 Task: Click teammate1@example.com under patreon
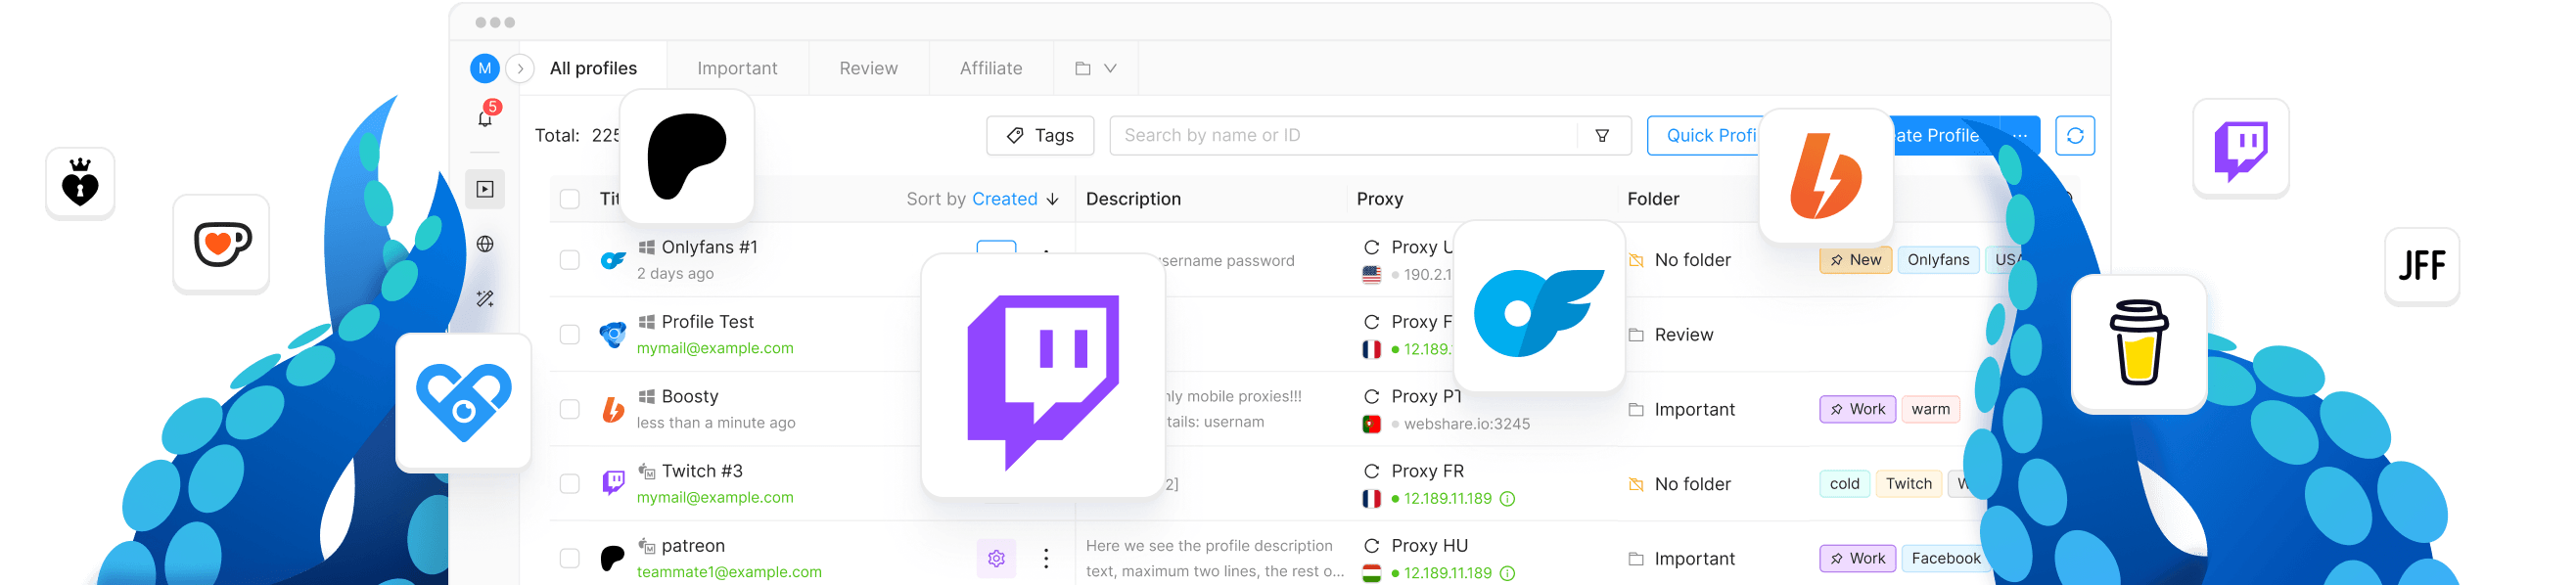[729, 572]
